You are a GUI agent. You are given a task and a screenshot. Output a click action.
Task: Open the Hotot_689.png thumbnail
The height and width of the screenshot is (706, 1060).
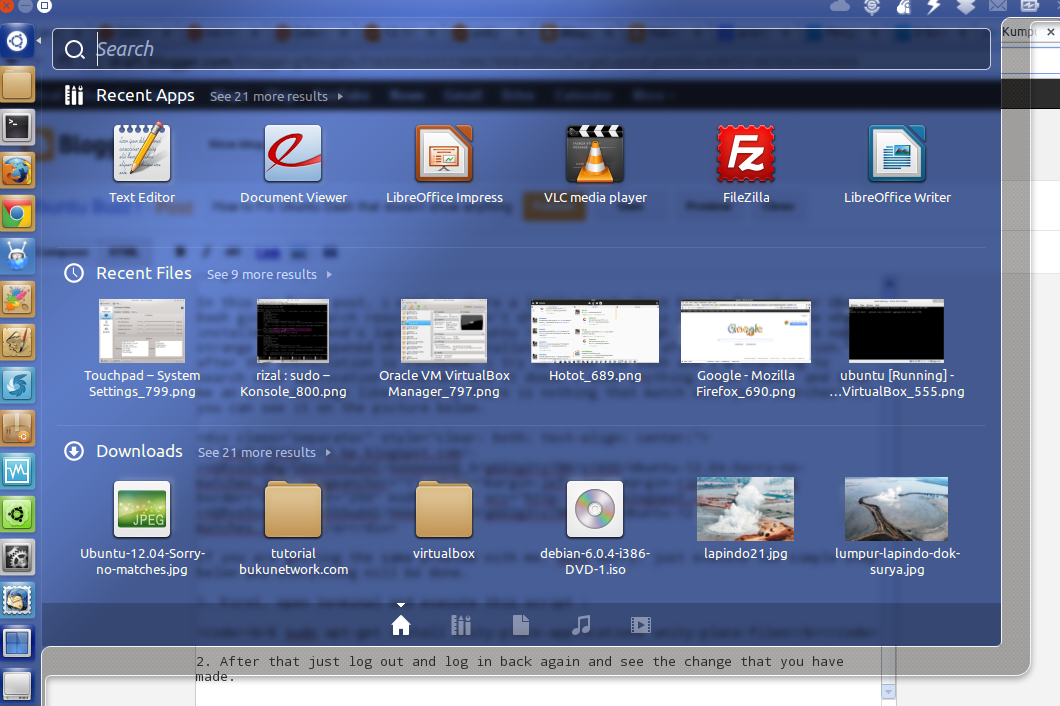[595, 331]
